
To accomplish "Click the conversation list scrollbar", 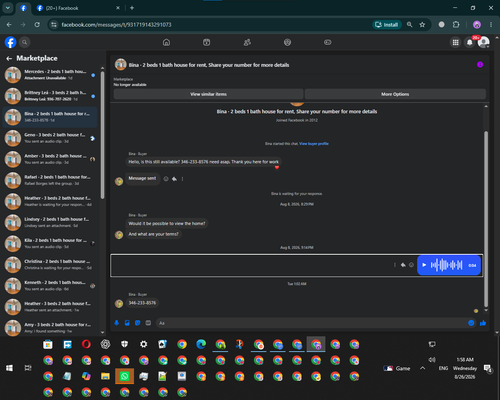I will (x=102, y=135).
